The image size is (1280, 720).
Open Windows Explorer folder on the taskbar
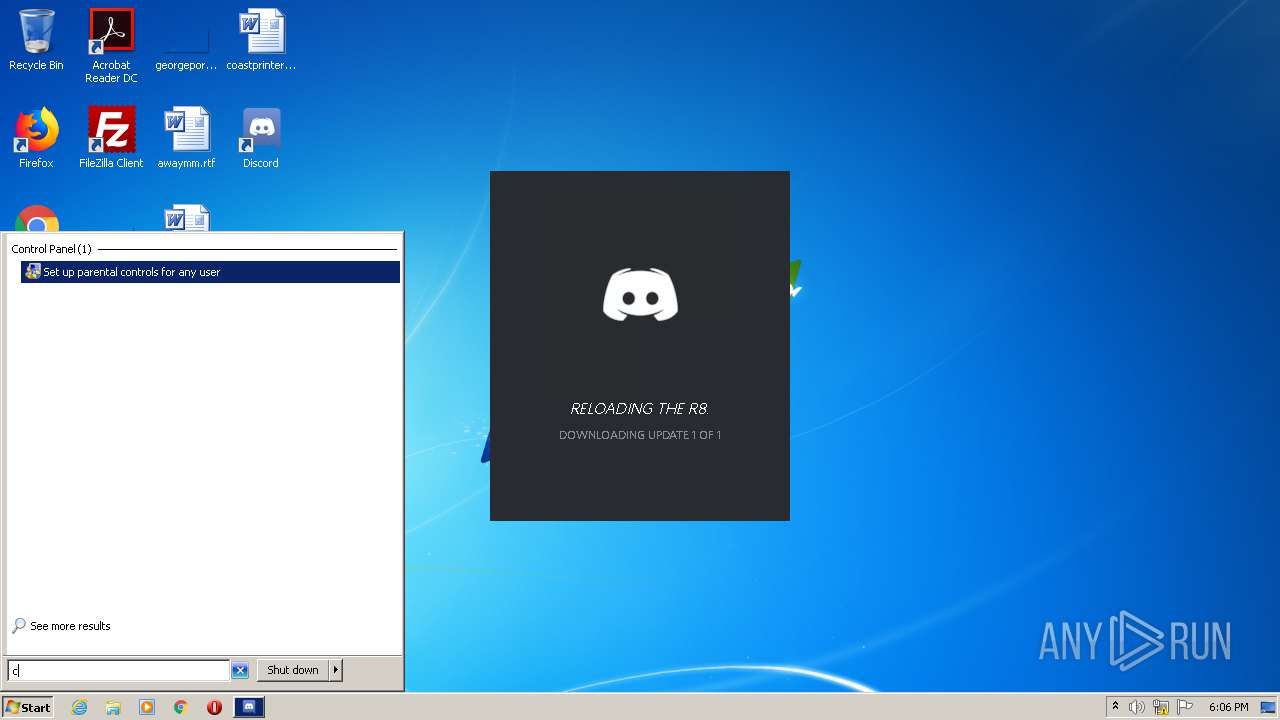[x=113, y=707]
